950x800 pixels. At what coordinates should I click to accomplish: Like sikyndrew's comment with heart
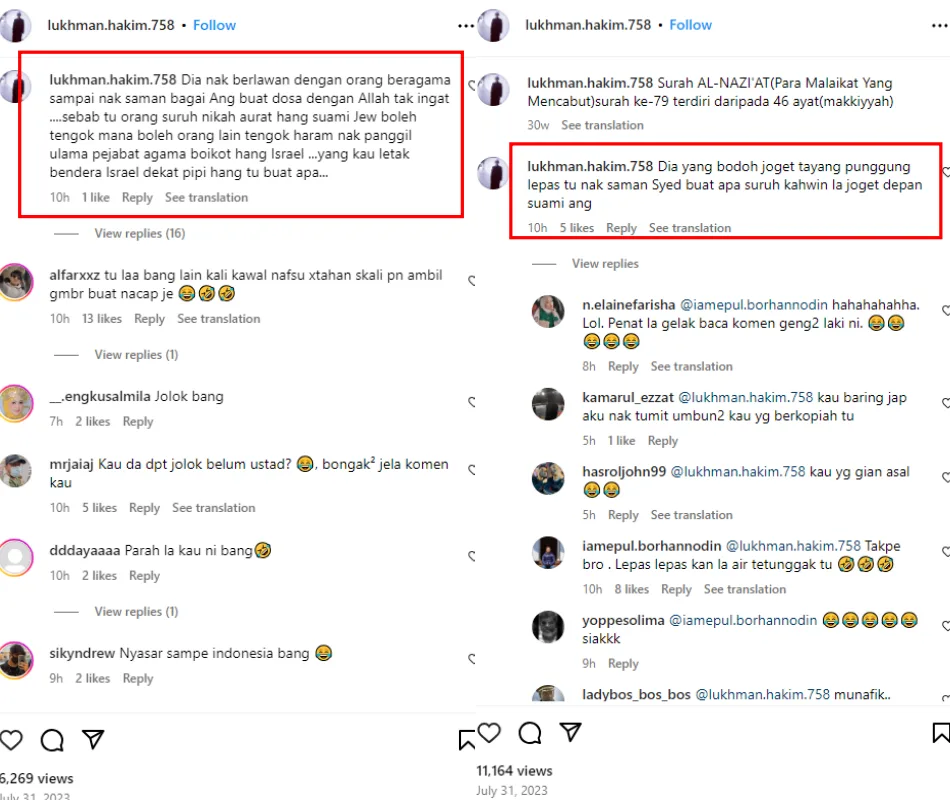(x=471, y=659)
